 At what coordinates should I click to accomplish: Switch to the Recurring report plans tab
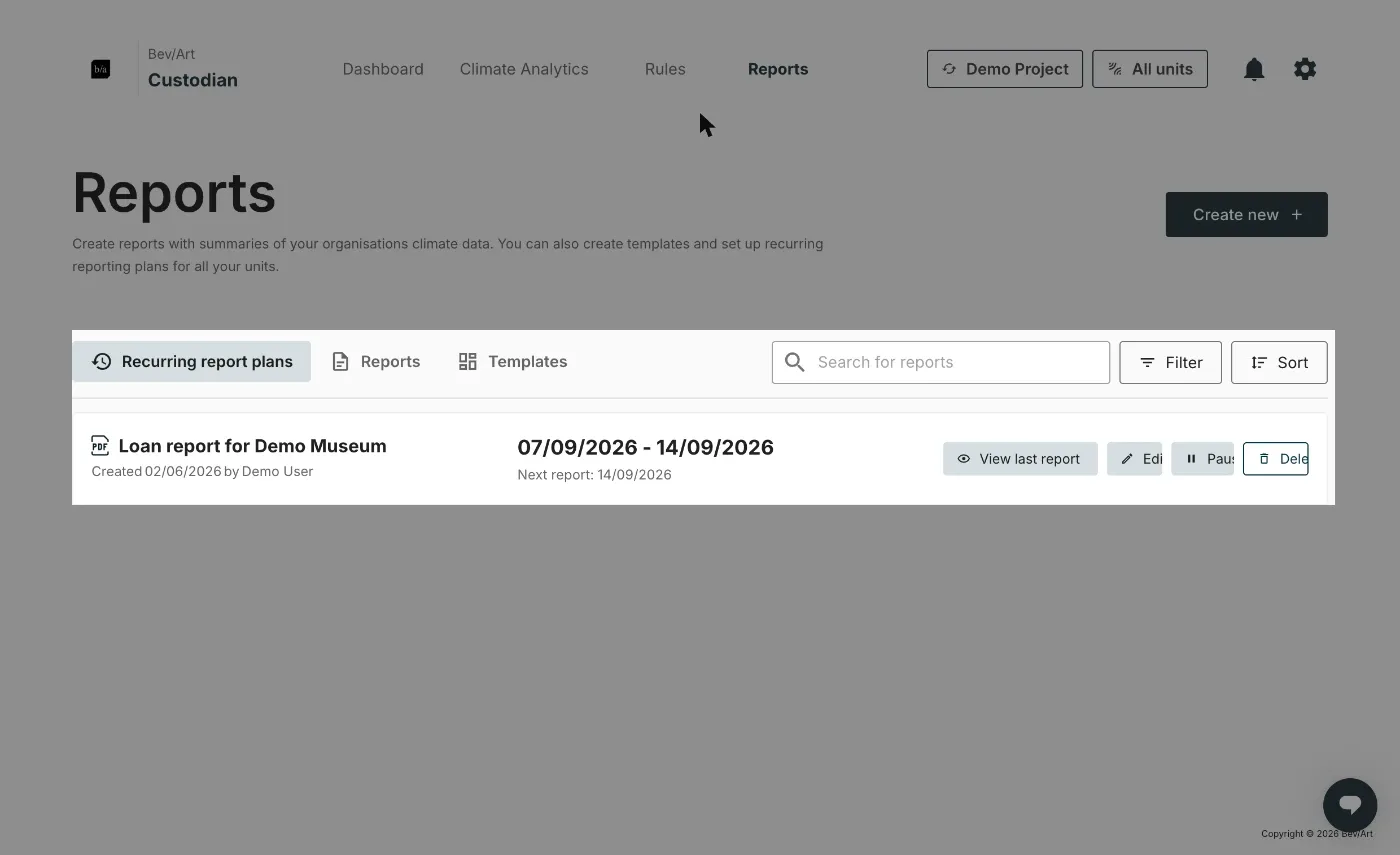coord(192,361)
